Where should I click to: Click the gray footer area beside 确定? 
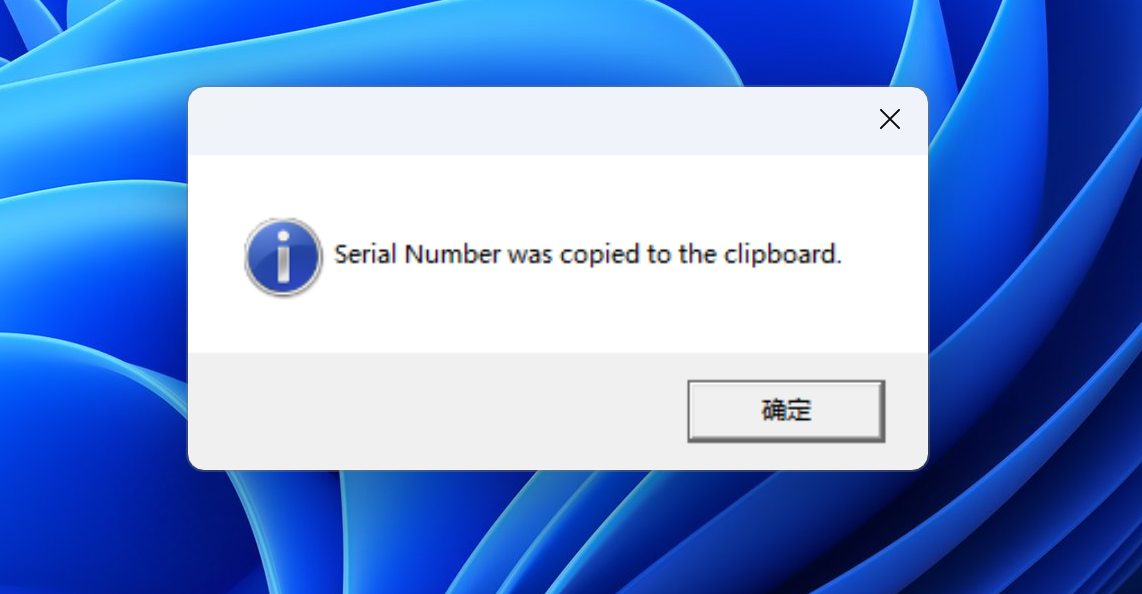point(437,411)
